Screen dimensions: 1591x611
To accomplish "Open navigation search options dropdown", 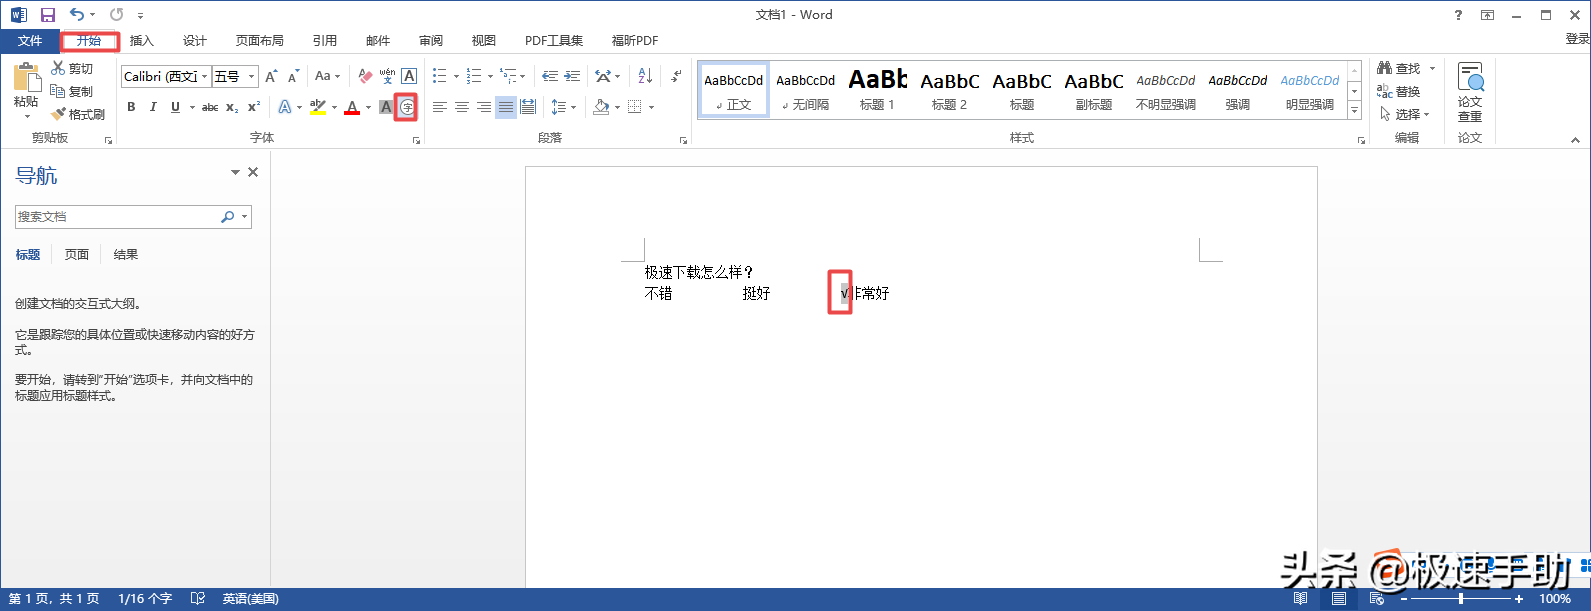I will (x=244, y=216).
